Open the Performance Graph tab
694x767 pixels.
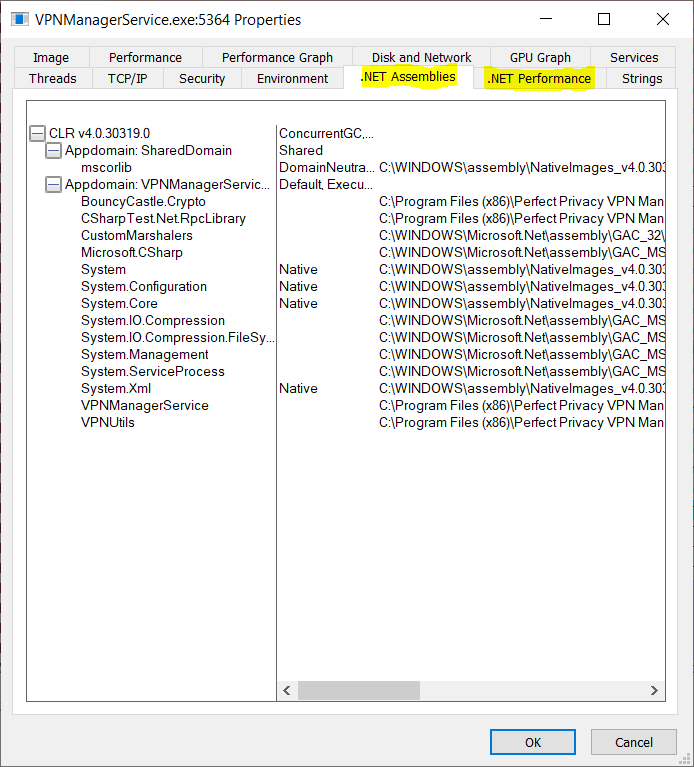pyautogui.click(x=277, y=58)
